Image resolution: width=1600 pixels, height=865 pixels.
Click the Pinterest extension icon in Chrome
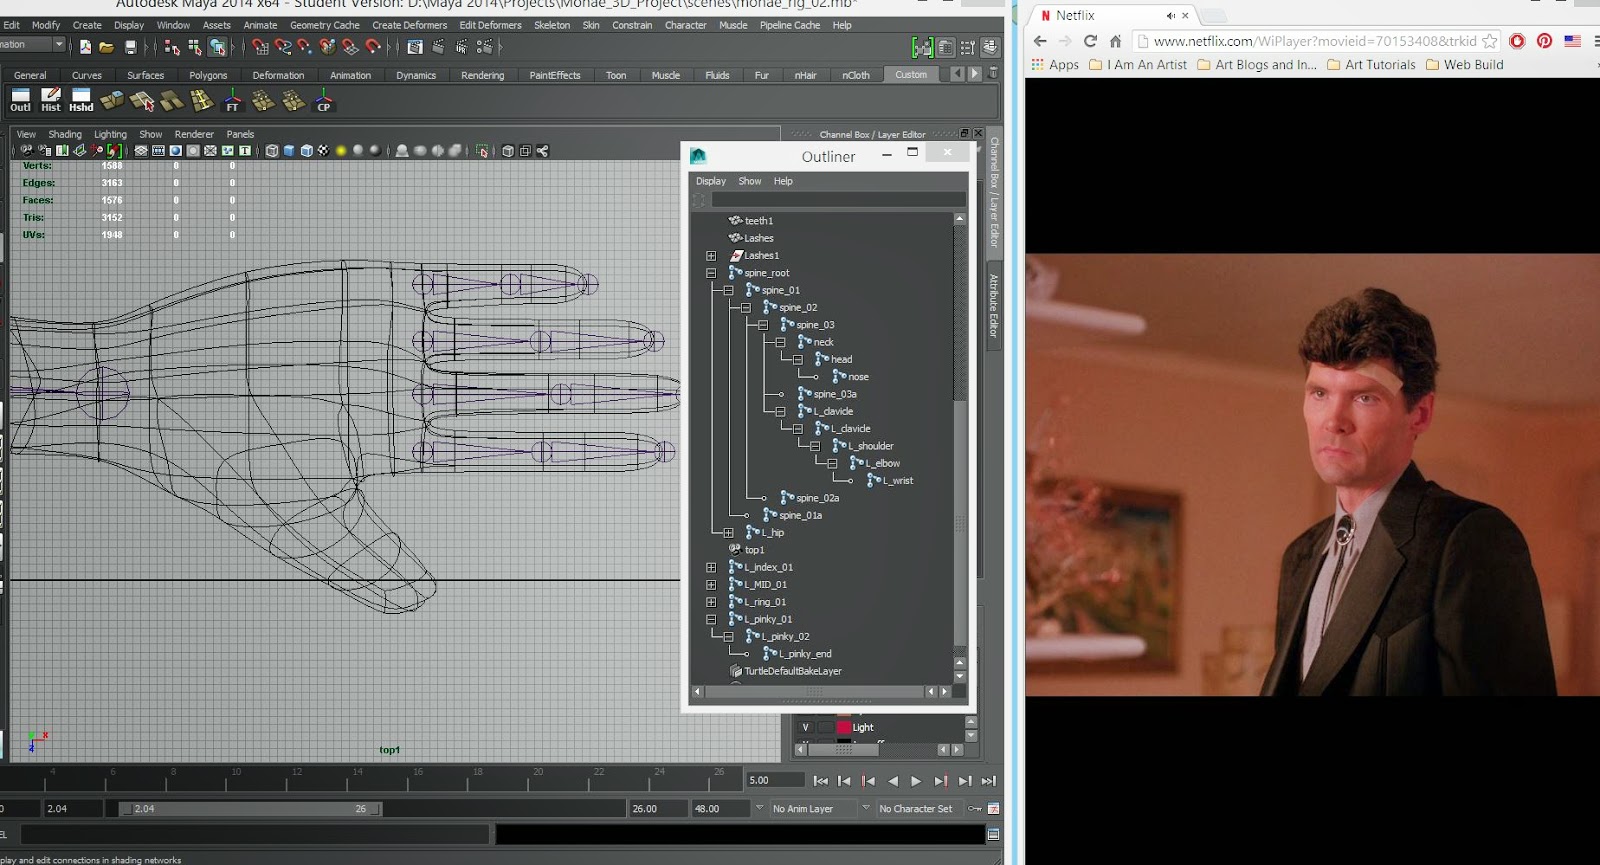click(1545, 41)
